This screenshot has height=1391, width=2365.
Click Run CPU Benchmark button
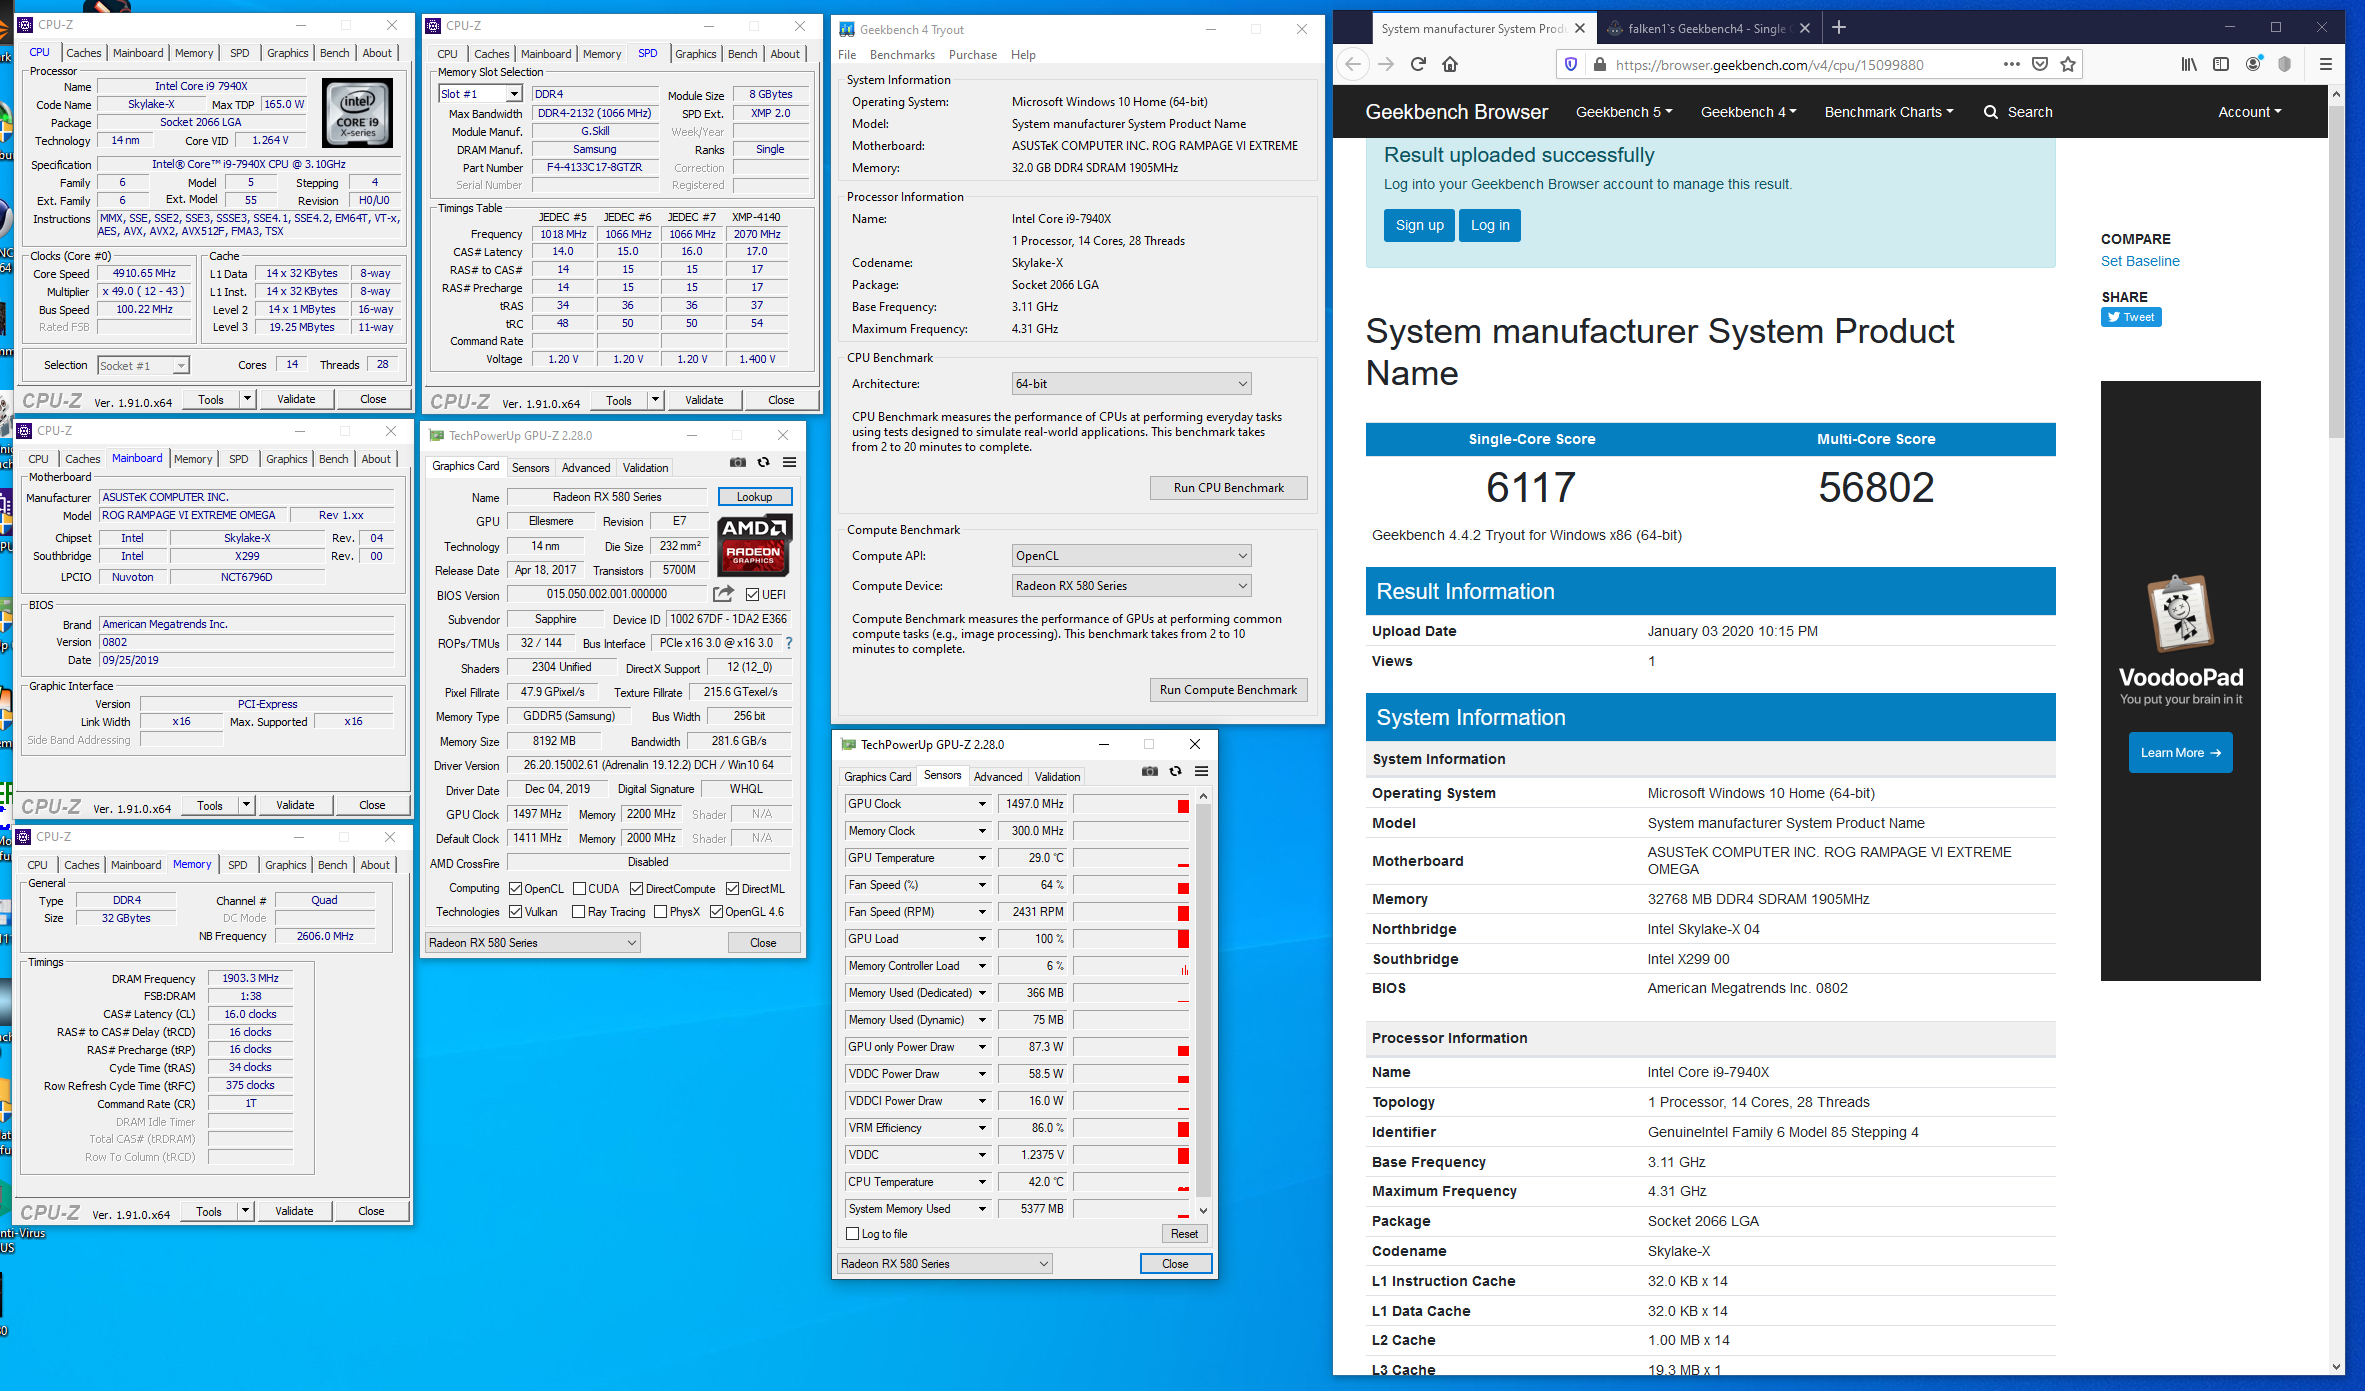coord(1228,488)
